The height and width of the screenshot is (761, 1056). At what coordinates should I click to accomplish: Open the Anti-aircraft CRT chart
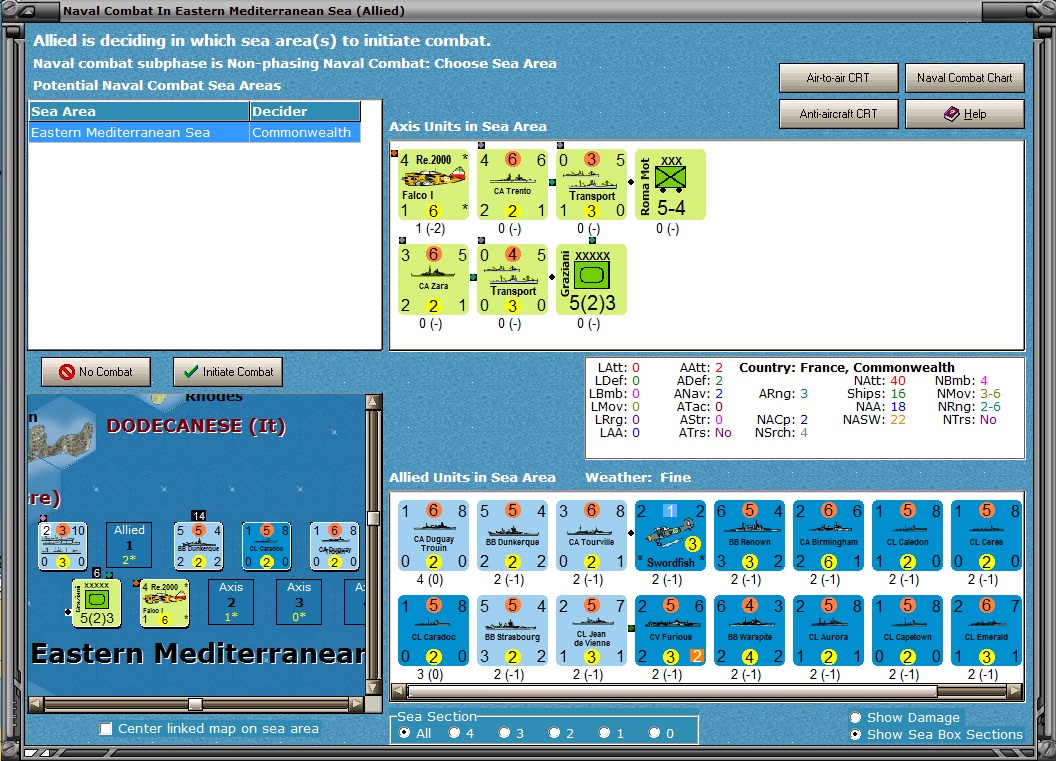click(x=838, y=114)
